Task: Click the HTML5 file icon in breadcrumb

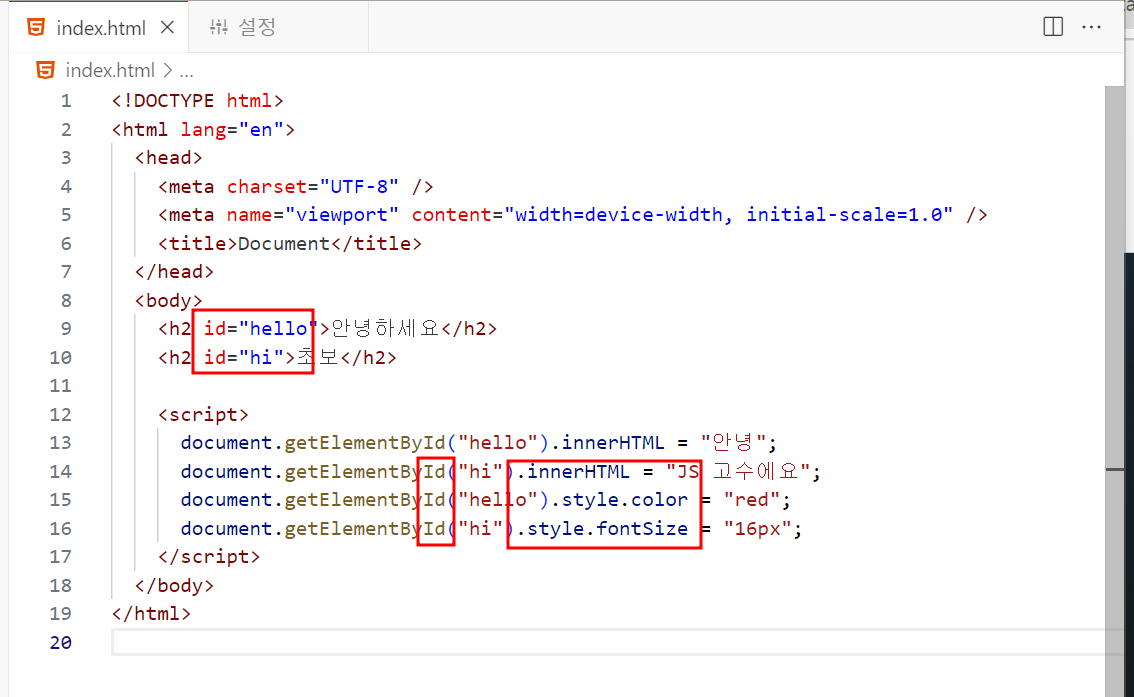Action: (46, 70)
